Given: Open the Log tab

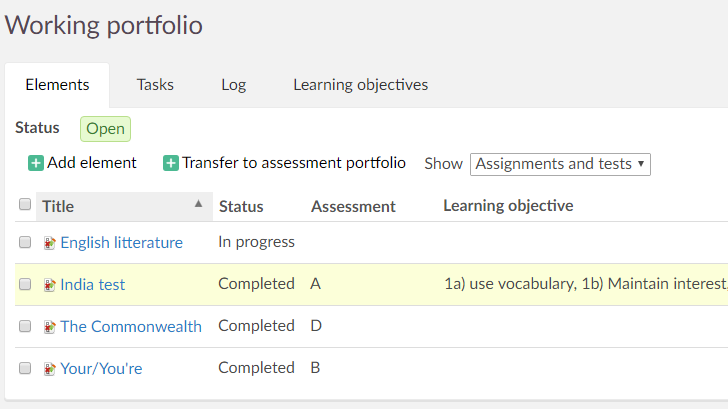Looking at the screenshot, I should 233,85.
